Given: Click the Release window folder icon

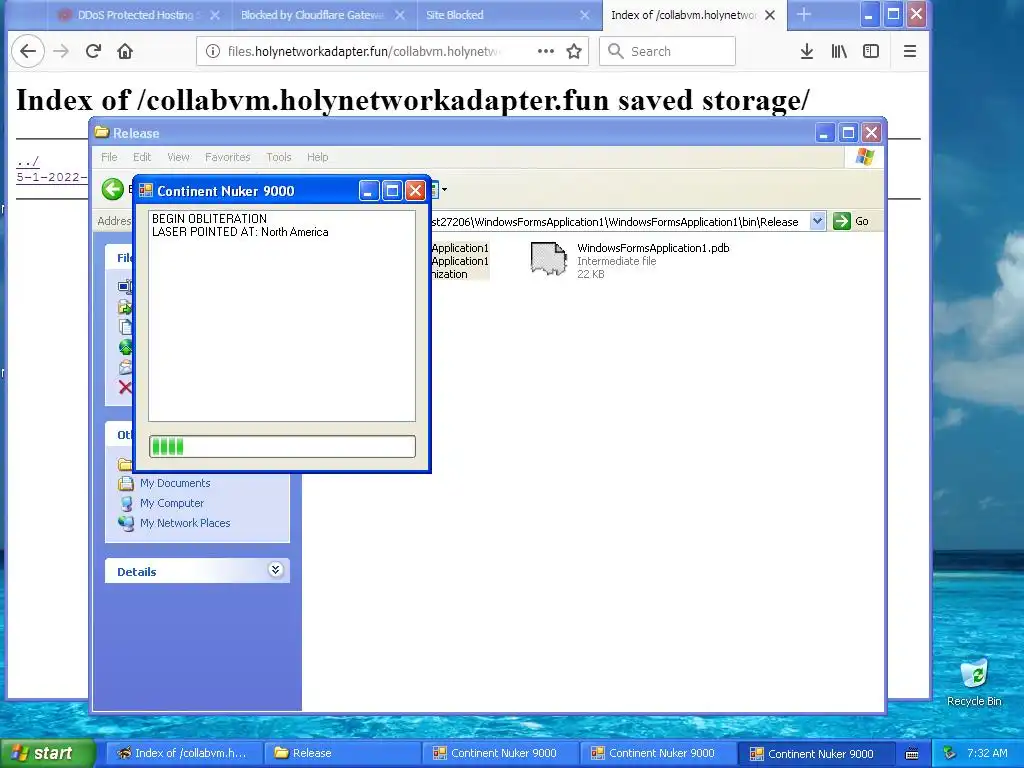Looking at the screenshot, I should click(101, 133).
